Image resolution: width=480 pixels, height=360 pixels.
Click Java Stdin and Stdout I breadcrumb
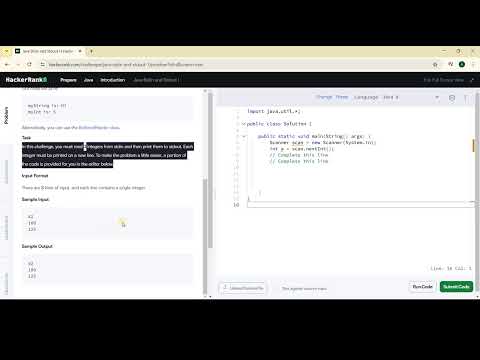click(x=156, y=80)
